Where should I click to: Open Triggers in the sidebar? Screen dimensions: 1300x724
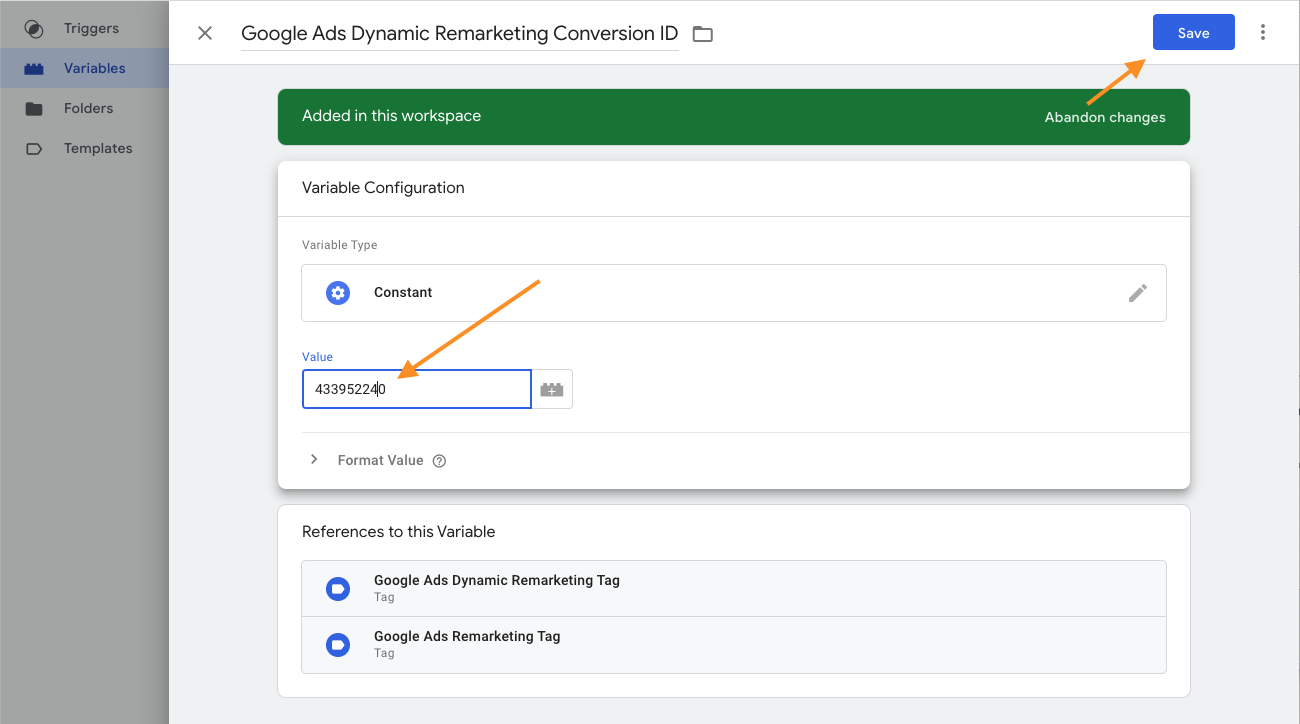(x=84, y=28)
